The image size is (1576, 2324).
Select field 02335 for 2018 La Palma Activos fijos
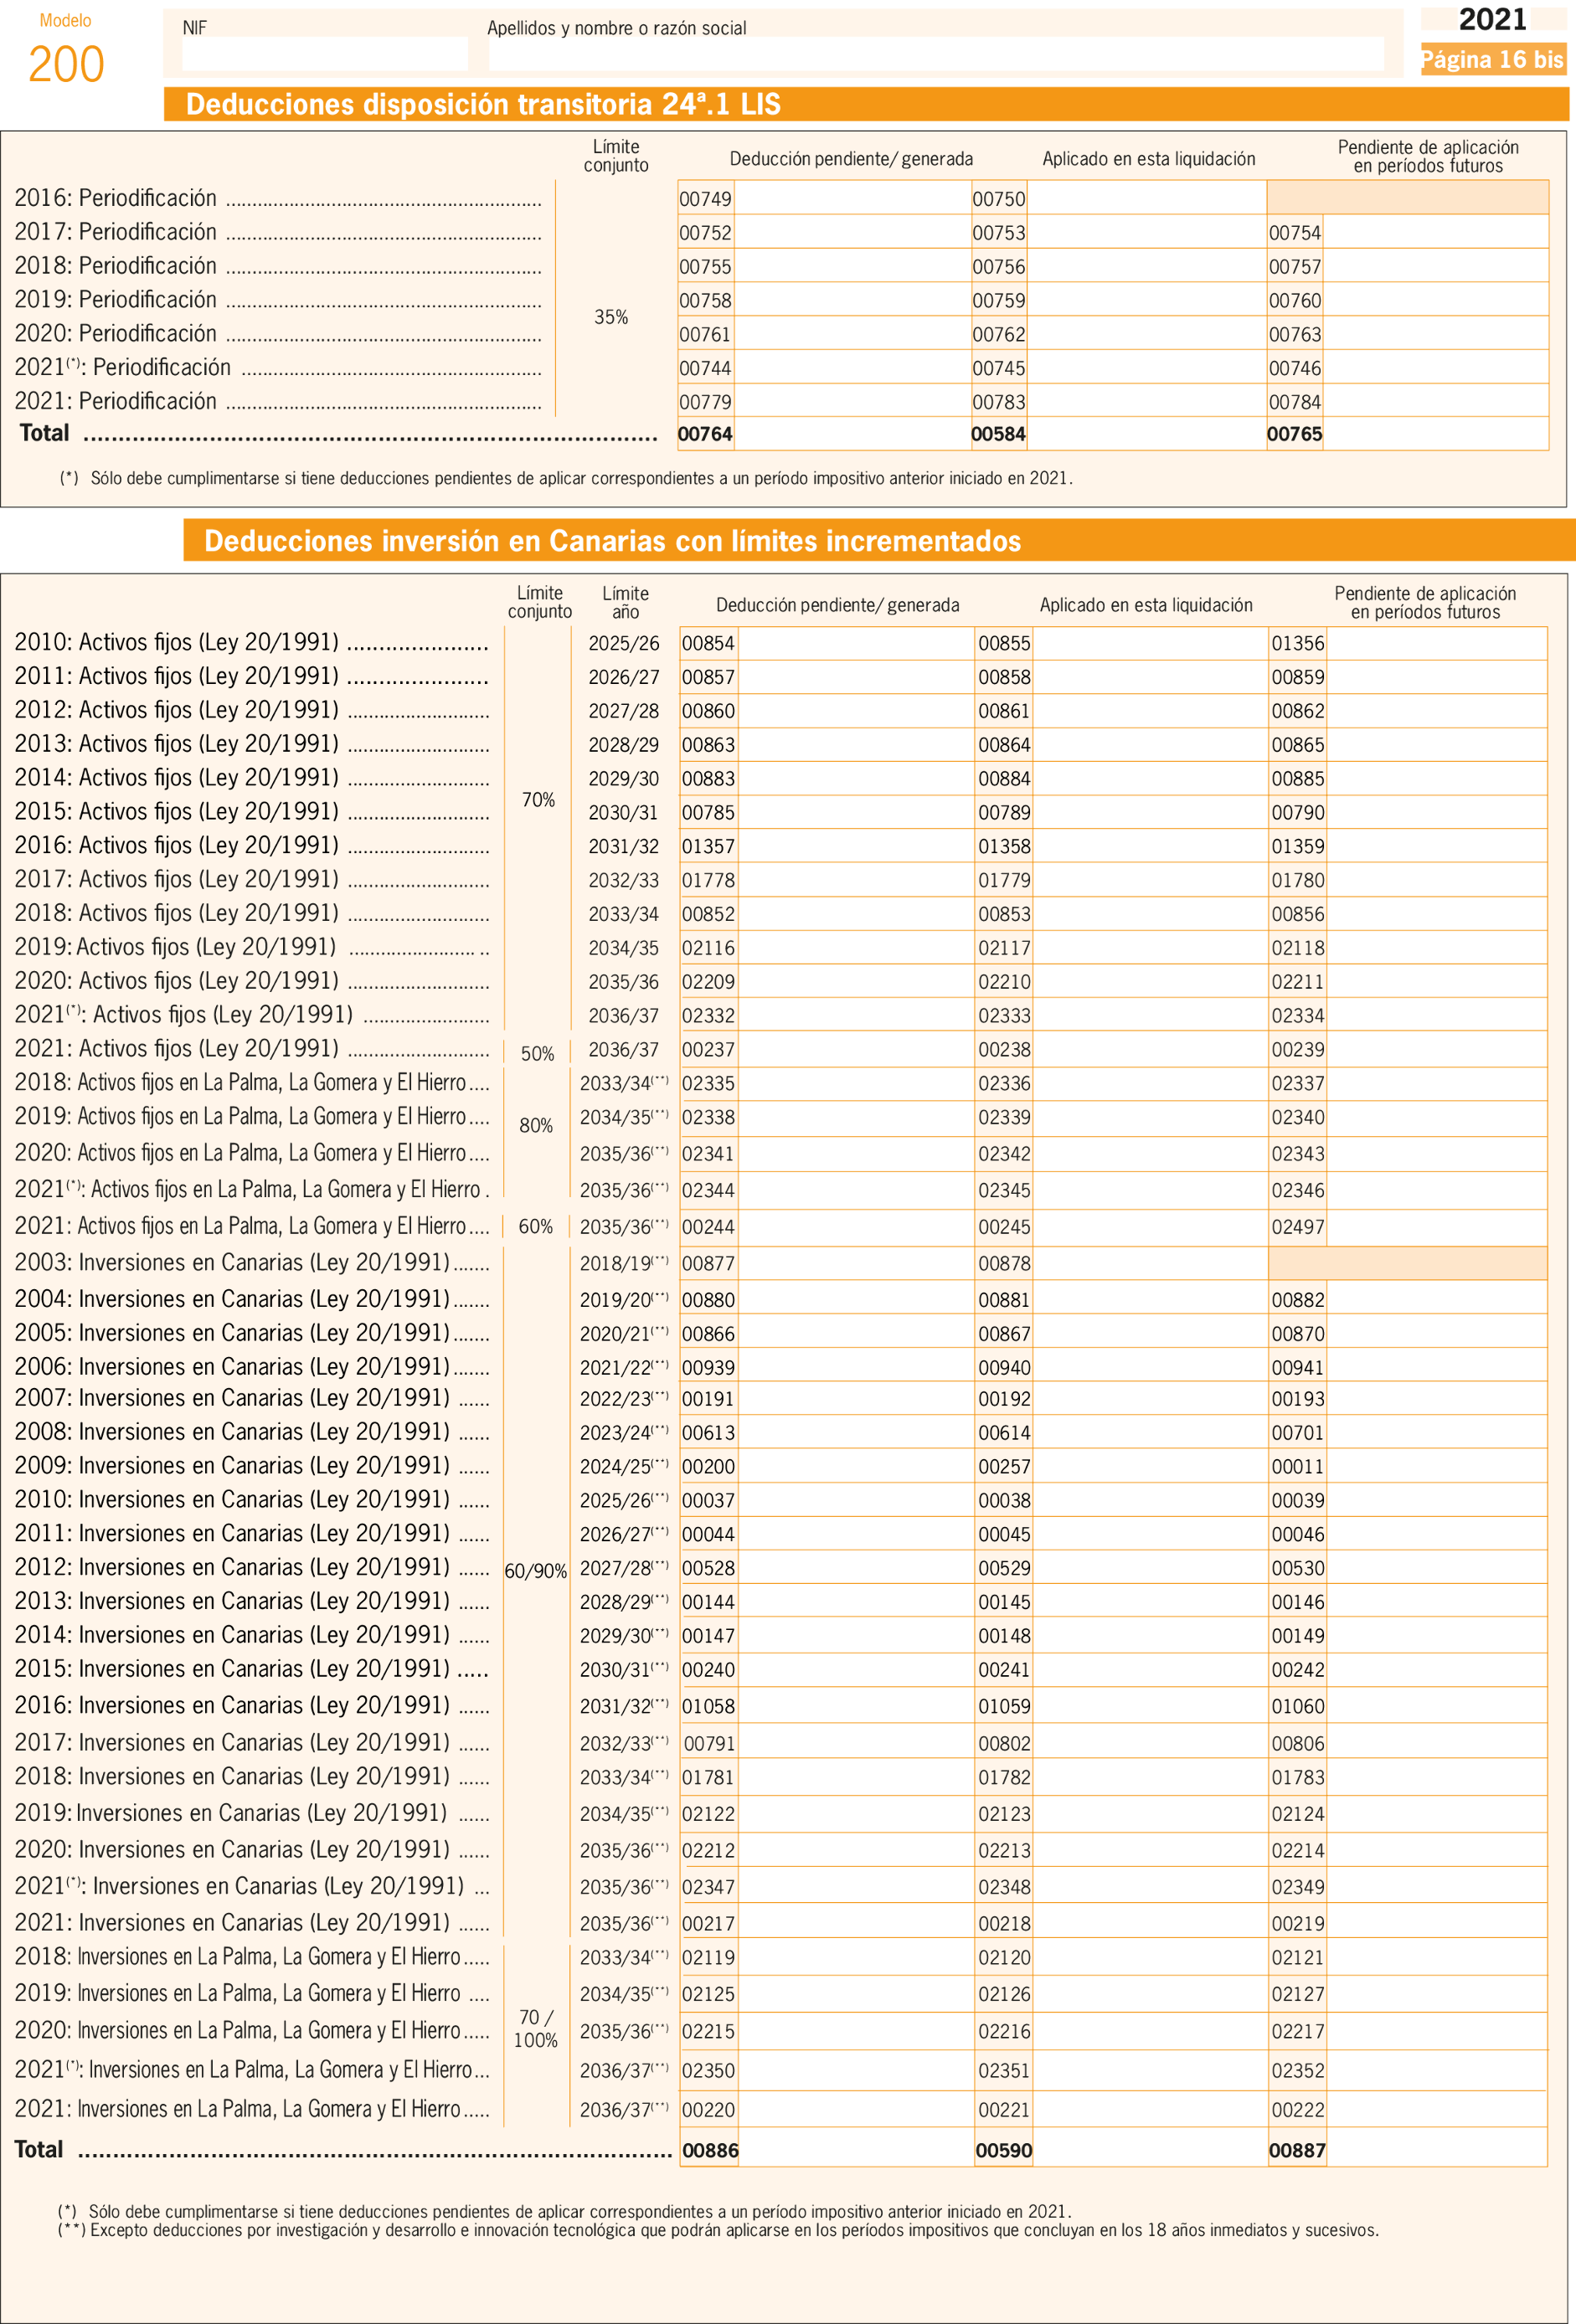pos(855,1083)
